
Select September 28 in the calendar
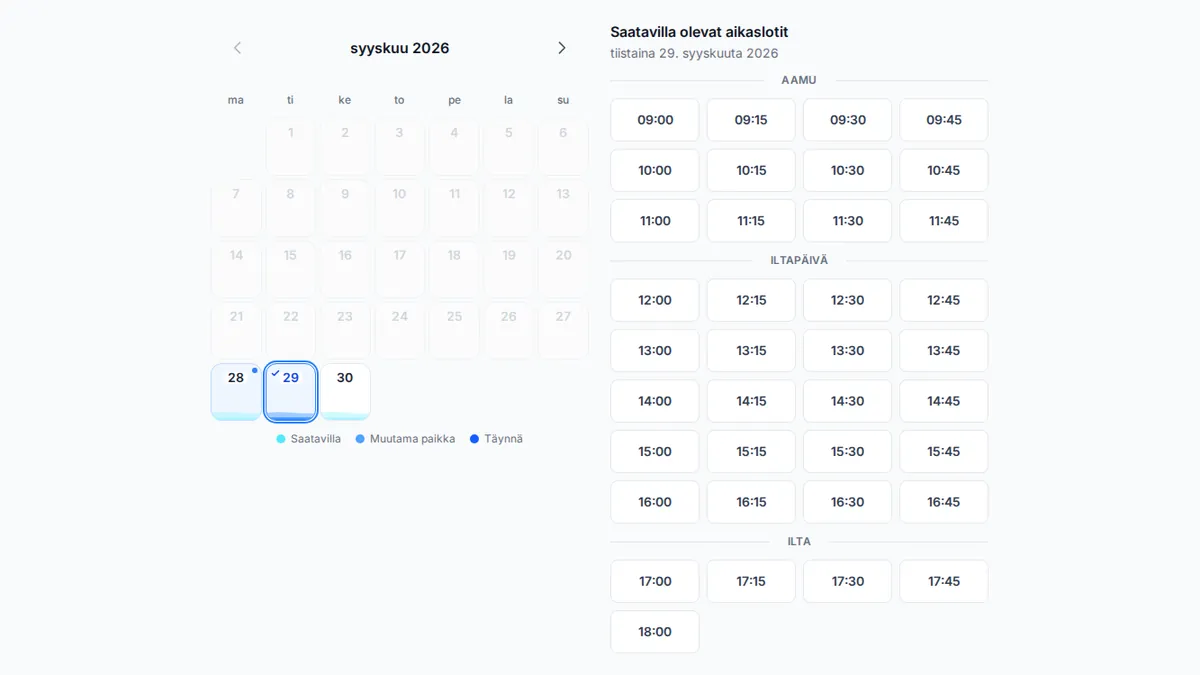pos(236,391)
